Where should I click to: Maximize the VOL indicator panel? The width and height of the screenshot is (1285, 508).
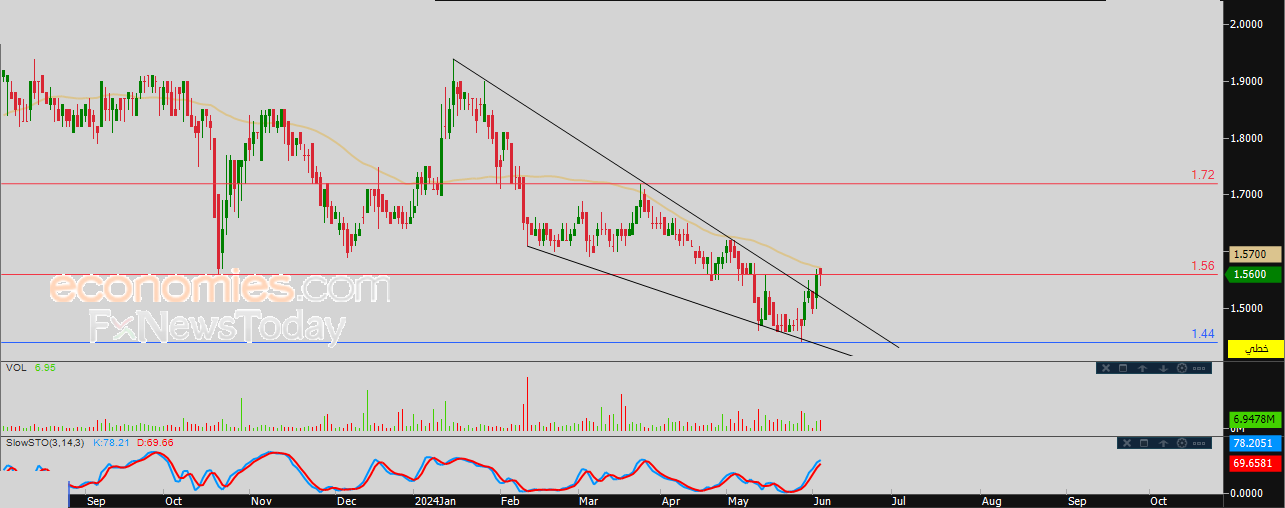[x=1123, y=368]
